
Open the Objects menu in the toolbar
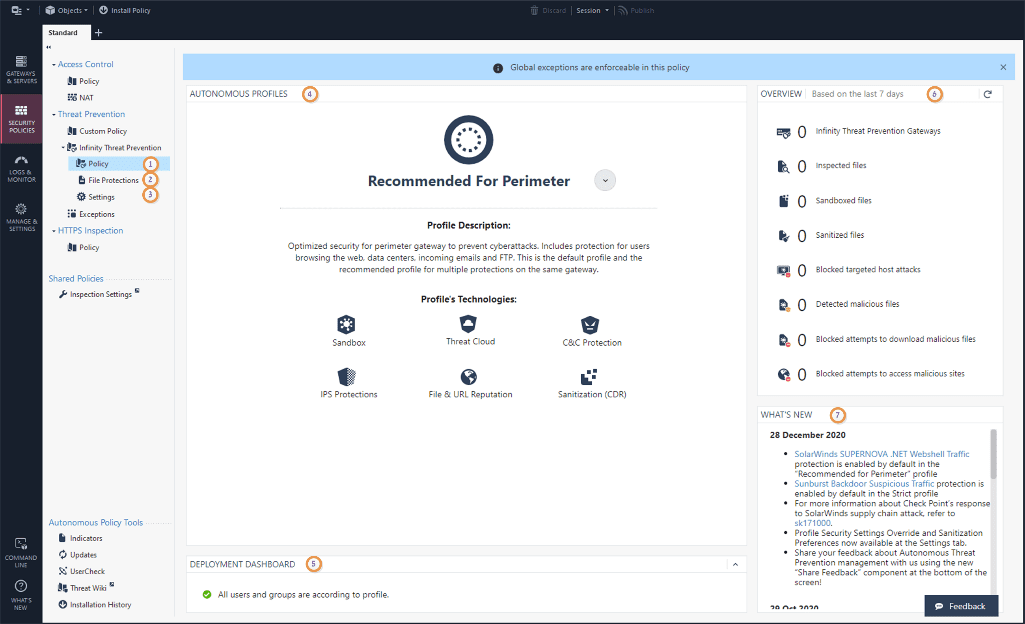[66, 10]
